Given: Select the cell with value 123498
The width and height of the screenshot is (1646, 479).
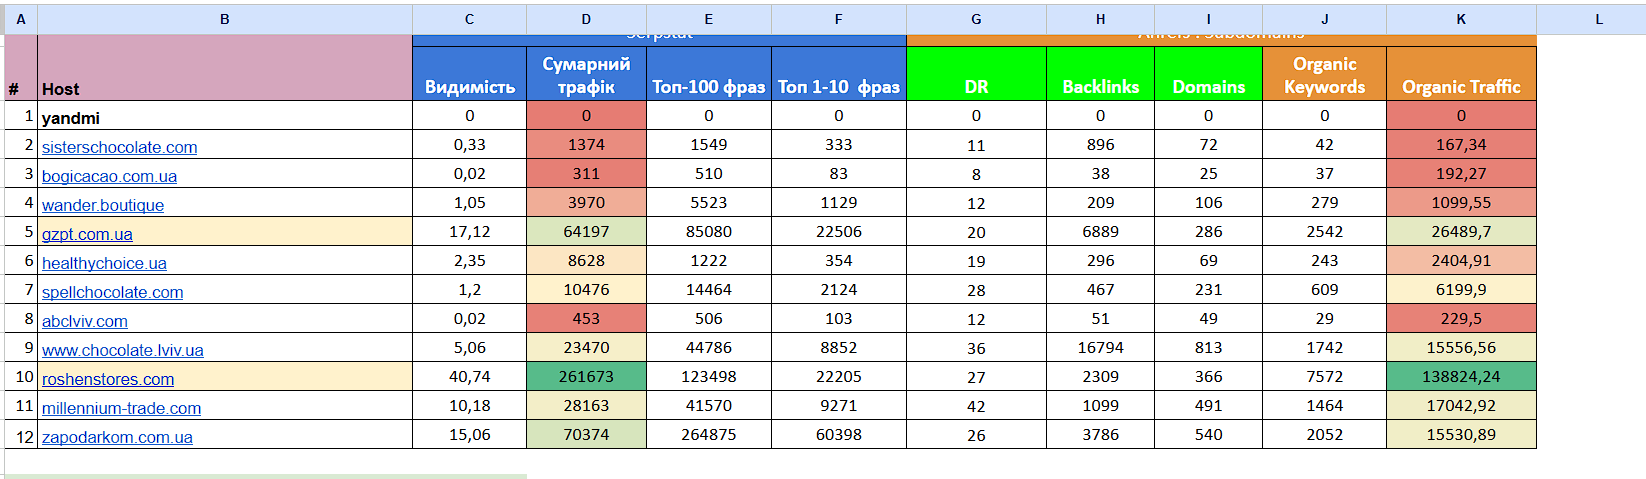Looking at the screenshot, I should point(709,377).
